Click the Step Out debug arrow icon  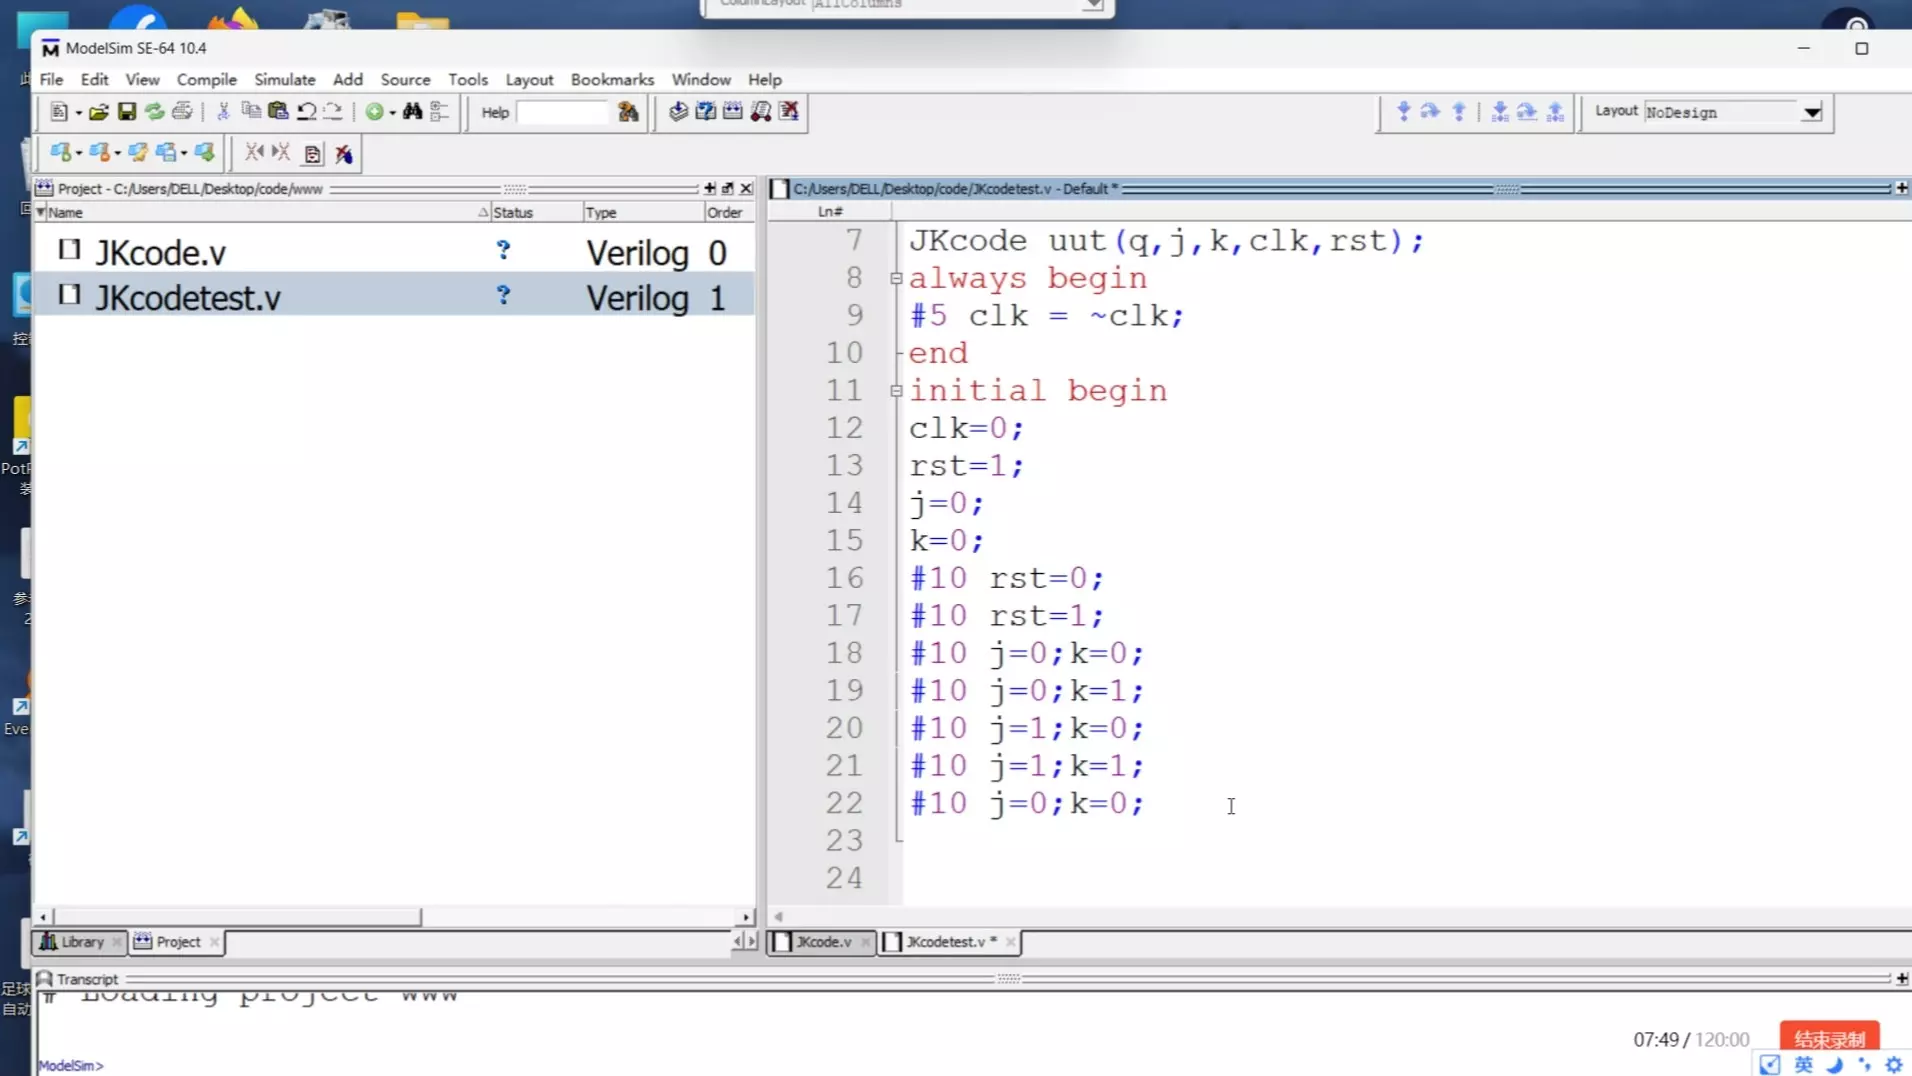tap(1459, 111)
